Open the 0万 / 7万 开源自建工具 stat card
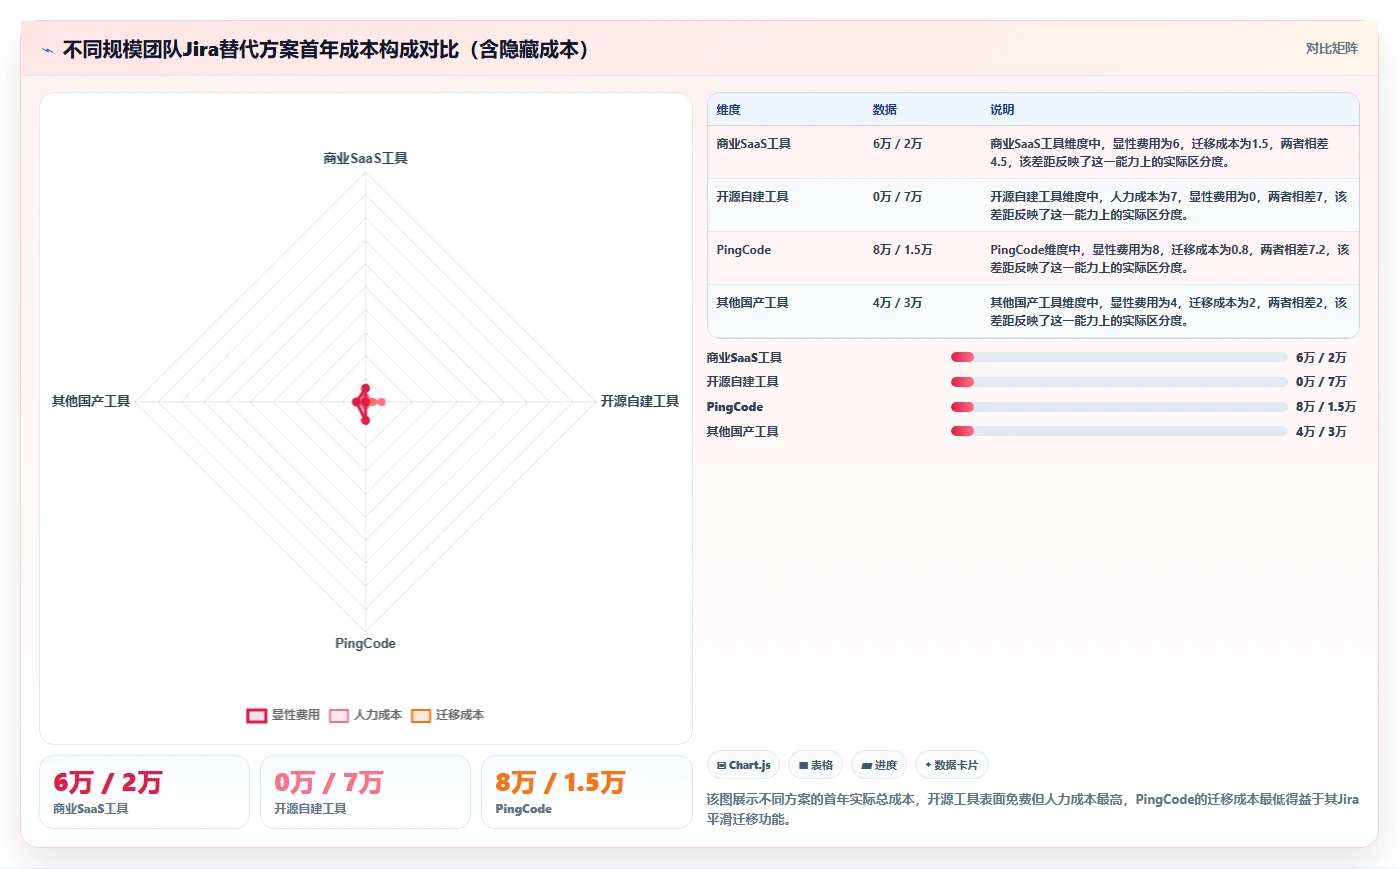 (365, 792)
